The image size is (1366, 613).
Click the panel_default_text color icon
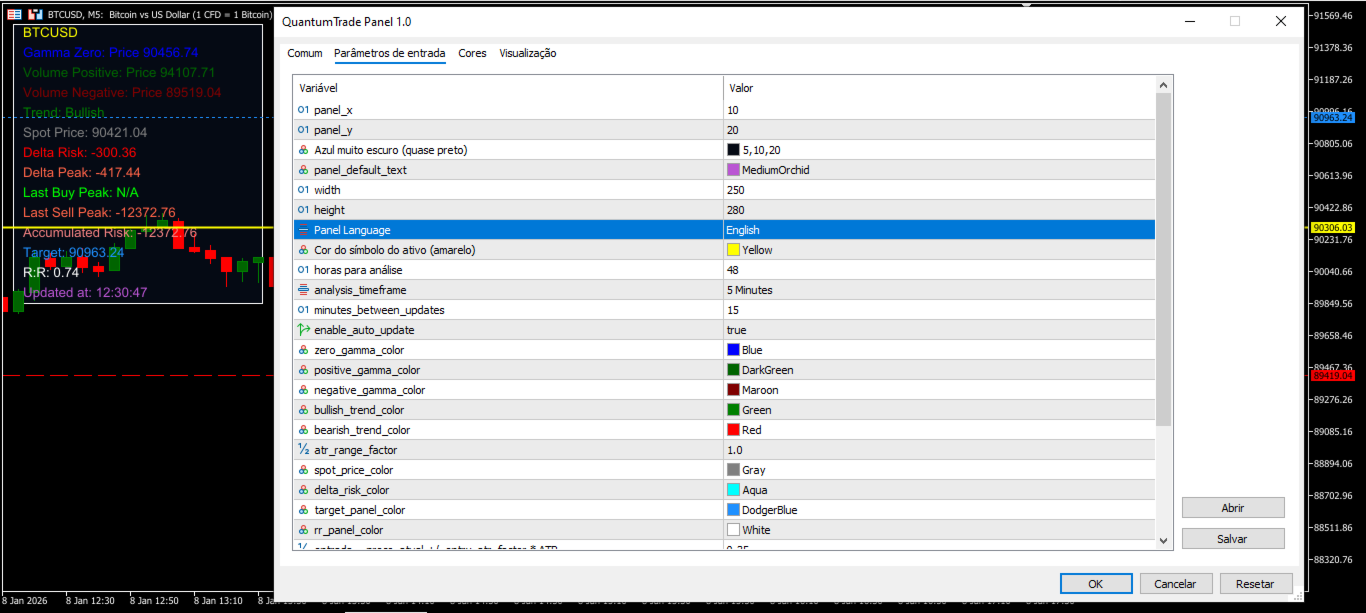303,170
